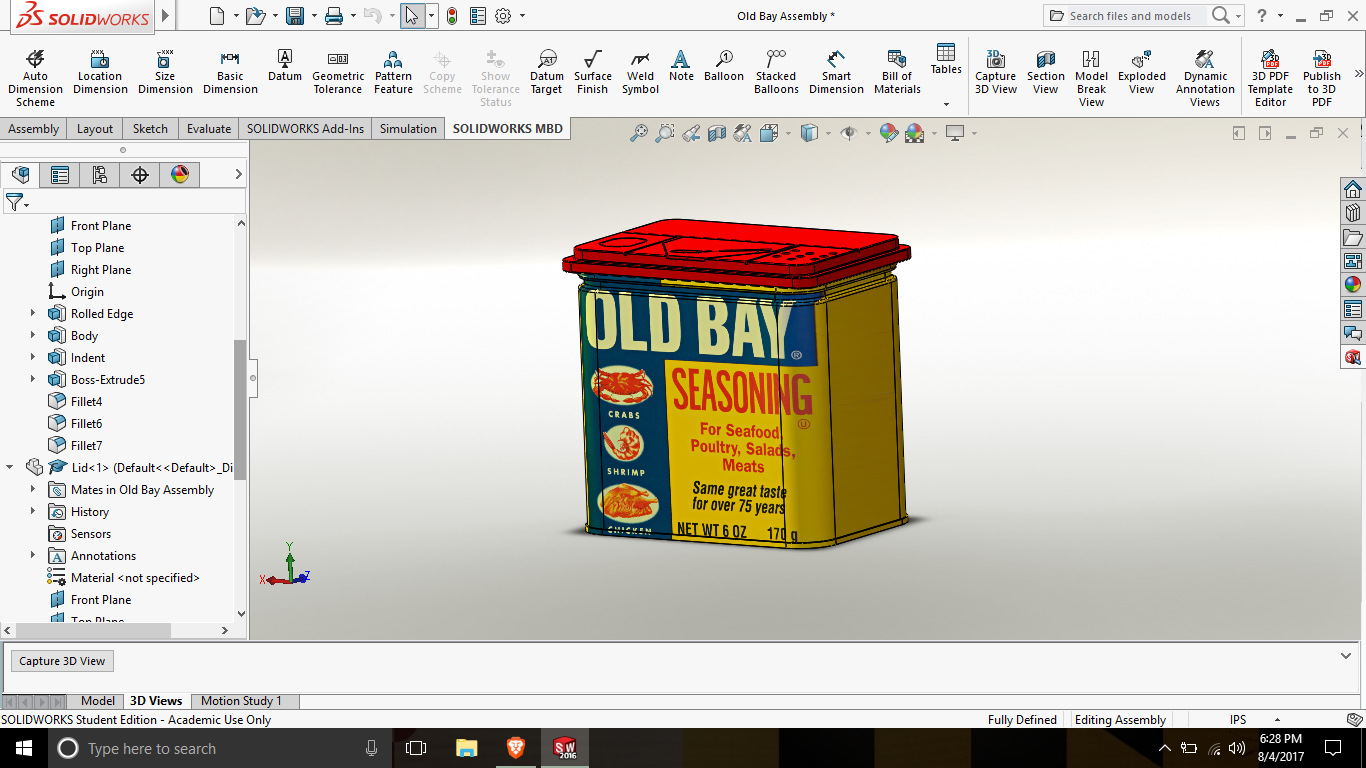Image resolution: width=1366 pixels, height=768 pixels.
Task: Select the Location Dimension tool
Action: click(x=100, y=72)
